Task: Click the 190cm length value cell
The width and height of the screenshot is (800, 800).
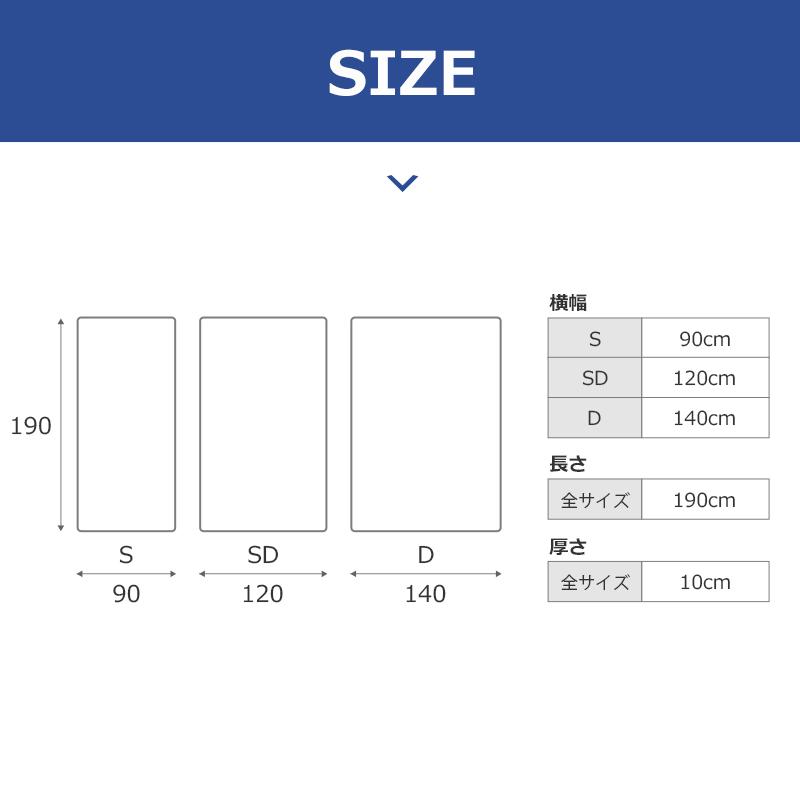Action: coord(705,500)
